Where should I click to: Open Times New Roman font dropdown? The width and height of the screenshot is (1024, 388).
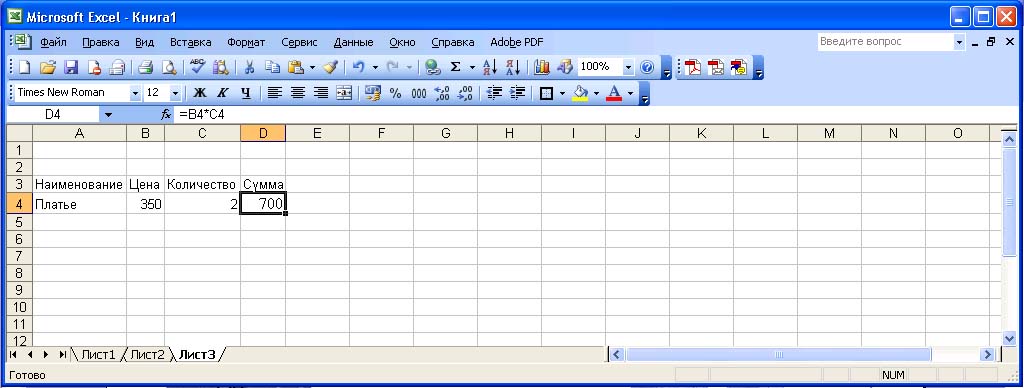click(135, 93)
